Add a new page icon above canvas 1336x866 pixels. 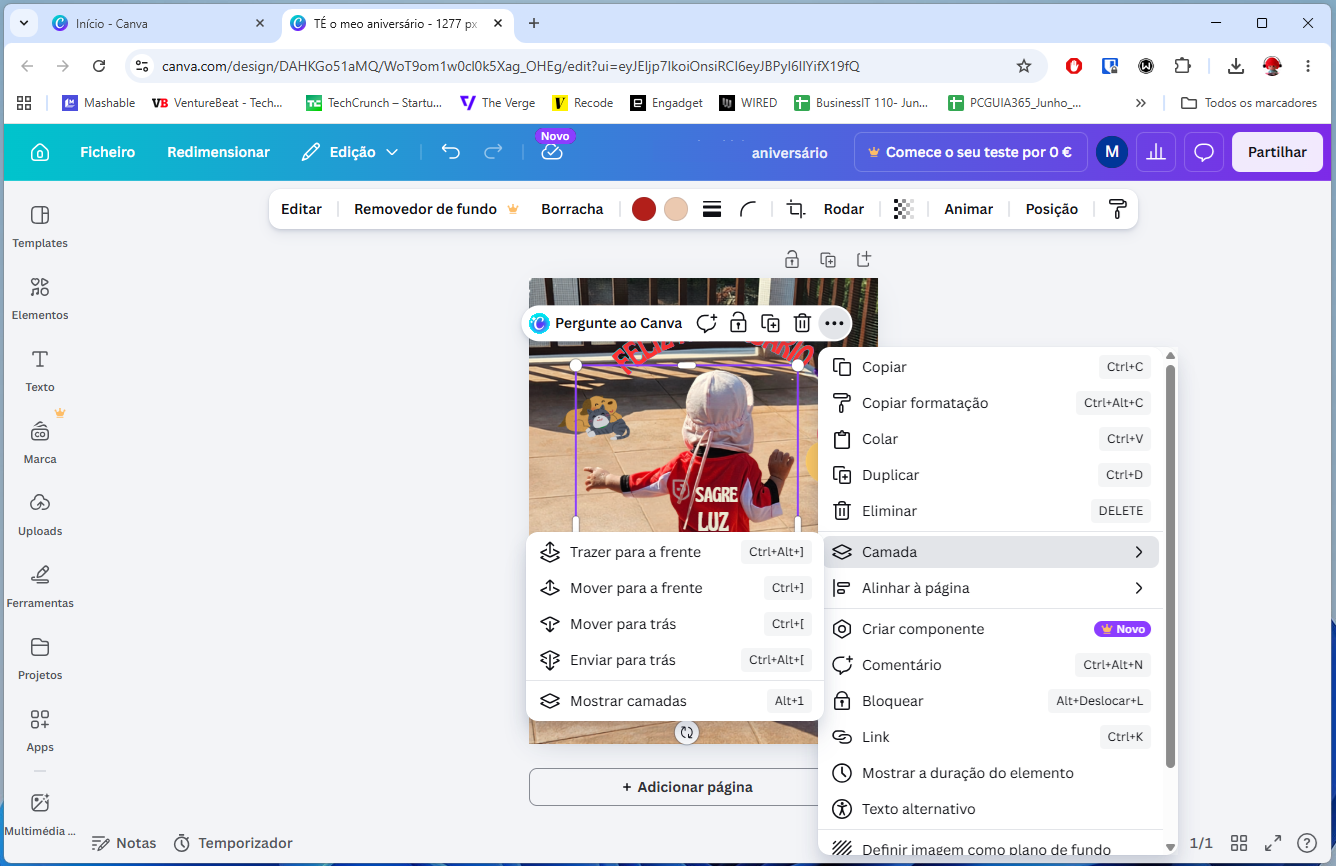864,260
